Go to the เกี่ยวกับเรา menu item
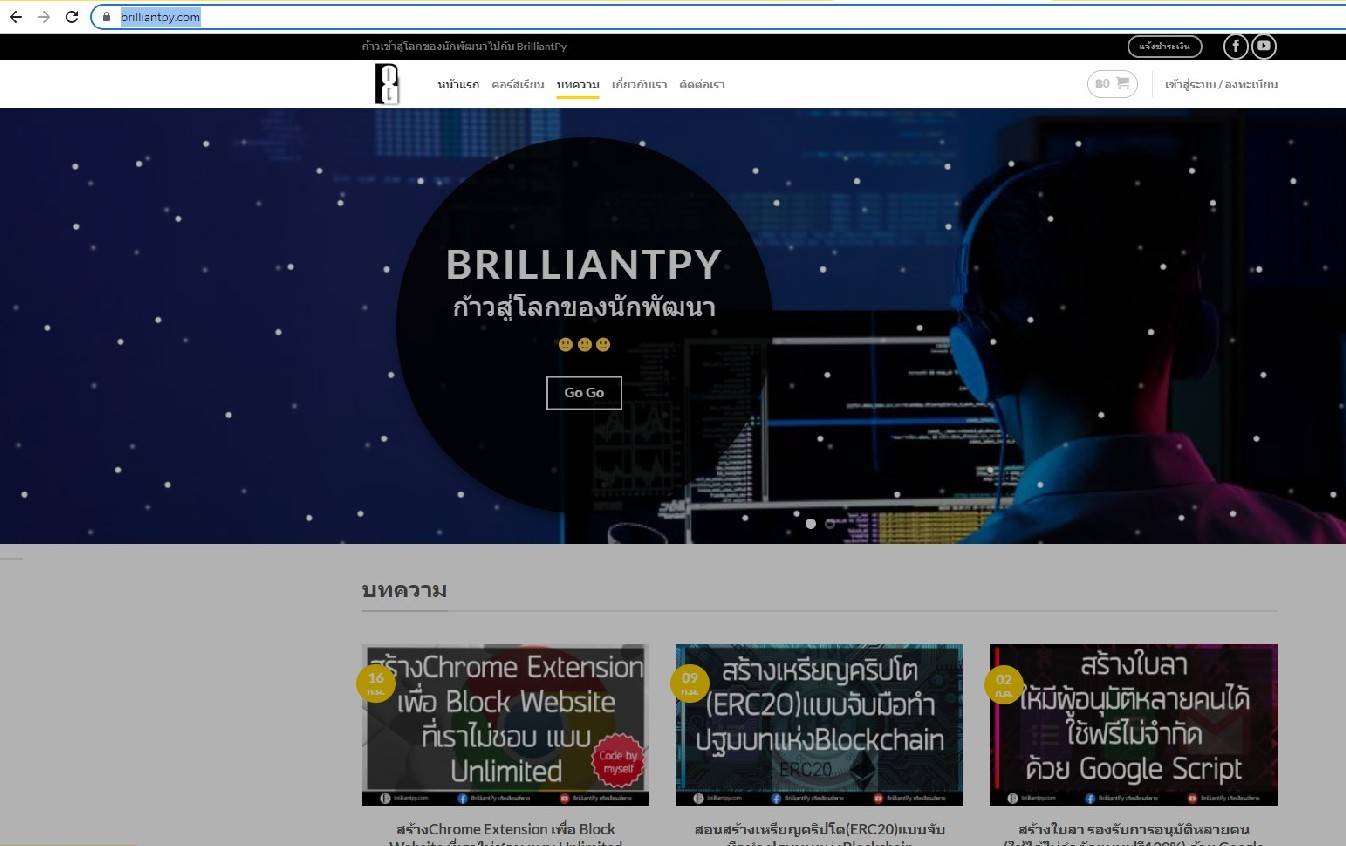 pos(639,84)
